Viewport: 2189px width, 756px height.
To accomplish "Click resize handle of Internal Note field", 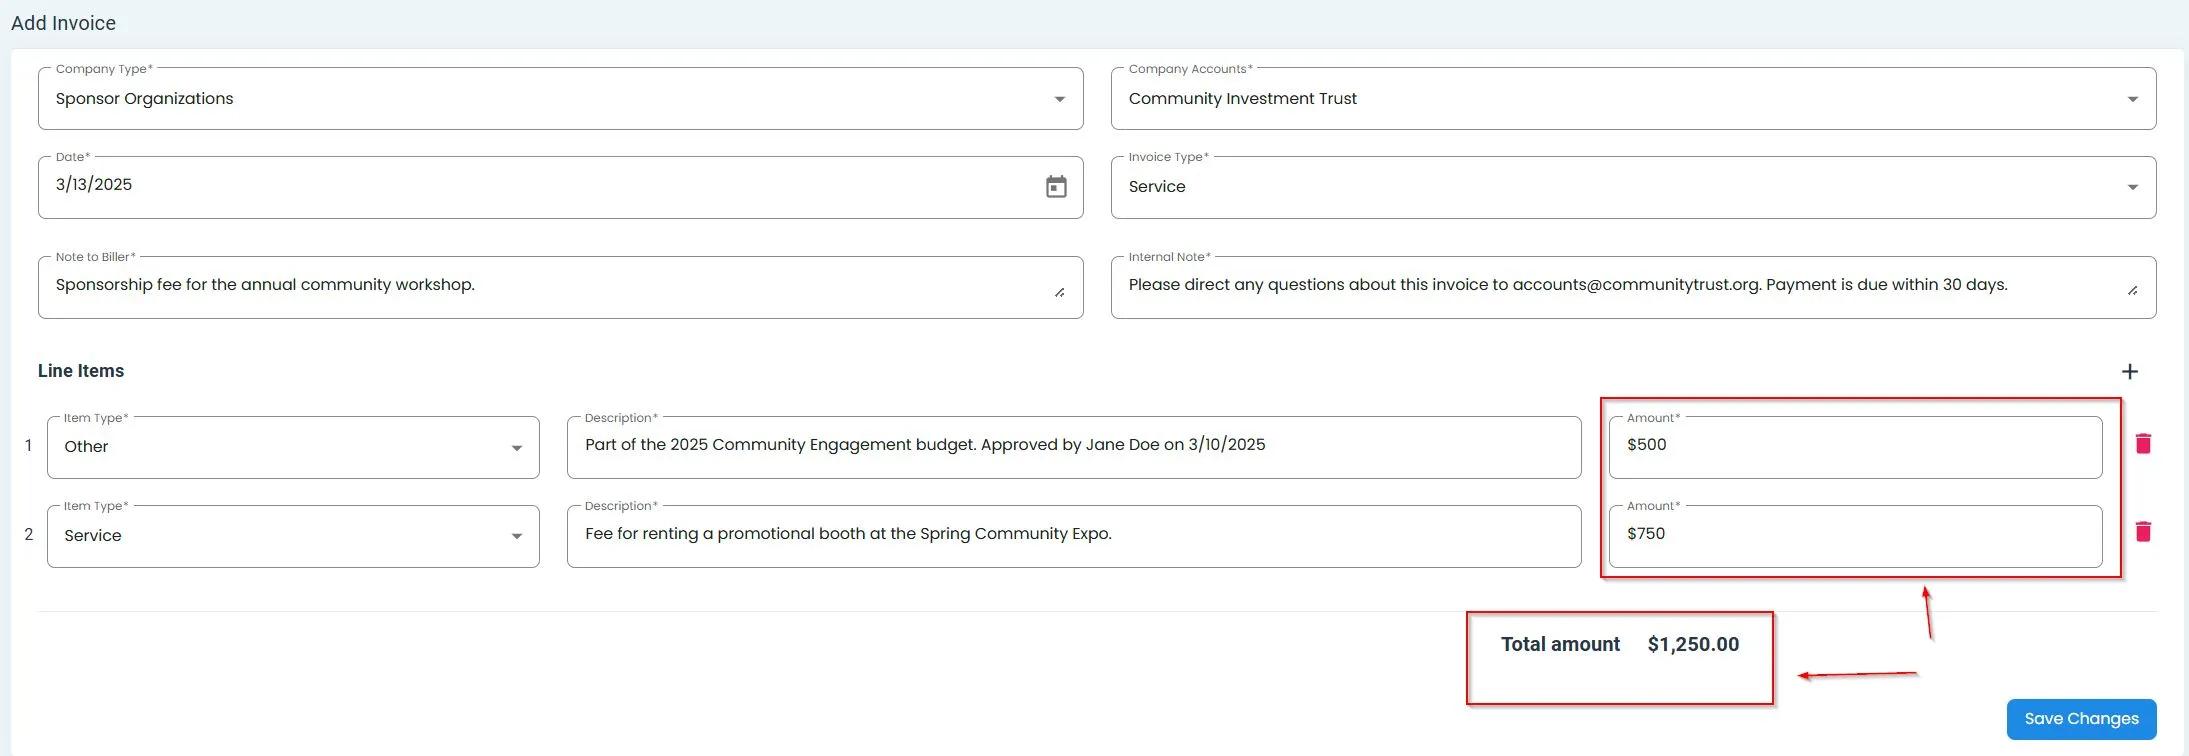I will tap(2132, 290).
